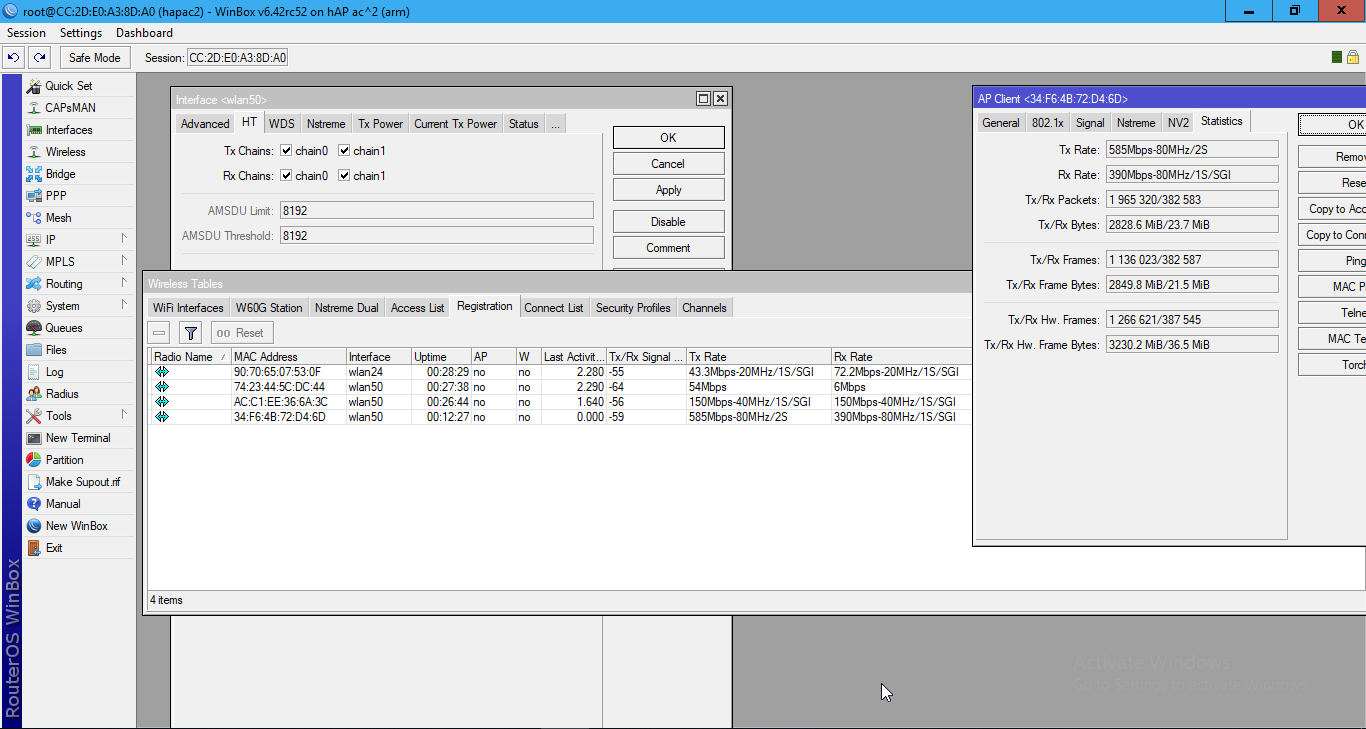Open New Terminal from sidebar
1366x729 pixels.
click(x=78, y=438)
